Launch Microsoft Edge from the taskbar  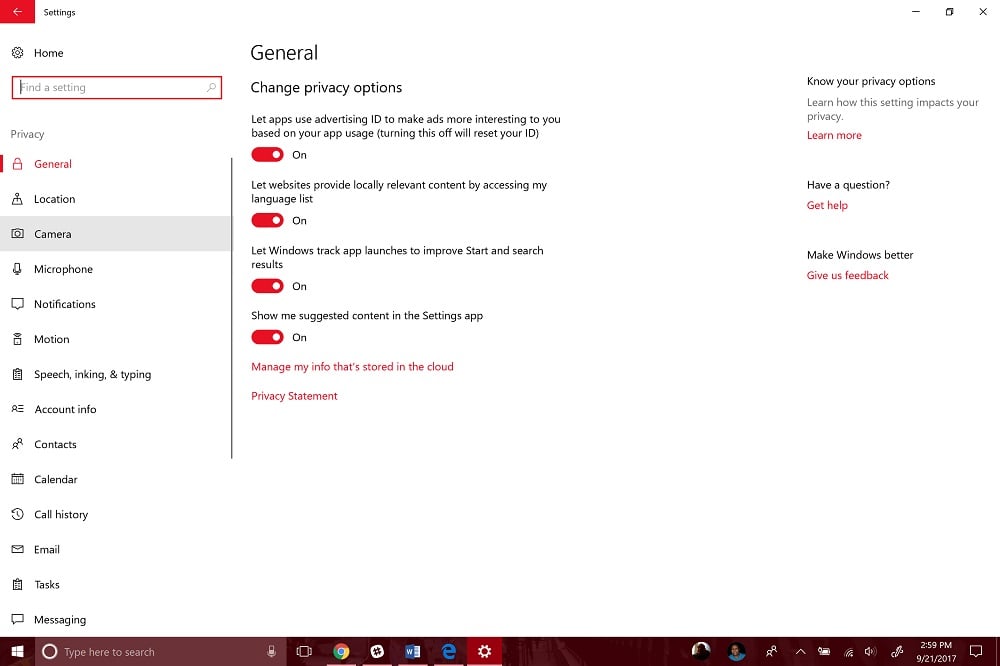pyautogui.click(x=448, y=651)
